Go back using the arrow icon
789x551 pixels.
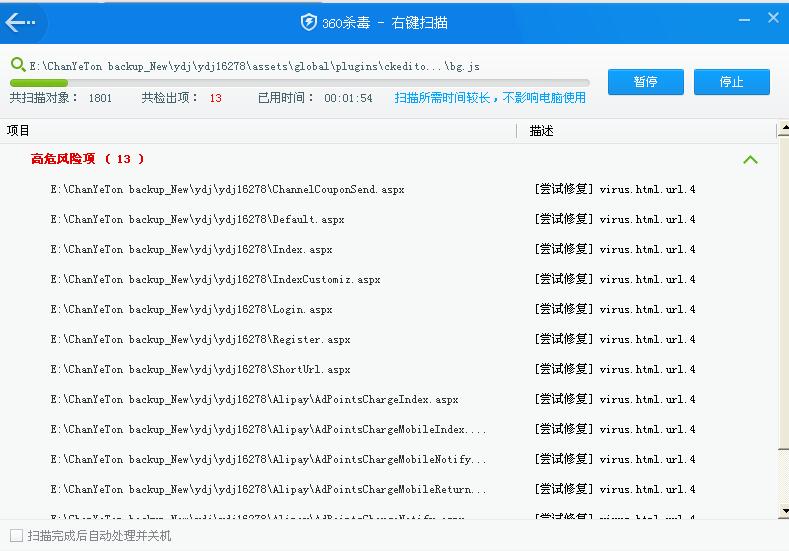(20, 22)
